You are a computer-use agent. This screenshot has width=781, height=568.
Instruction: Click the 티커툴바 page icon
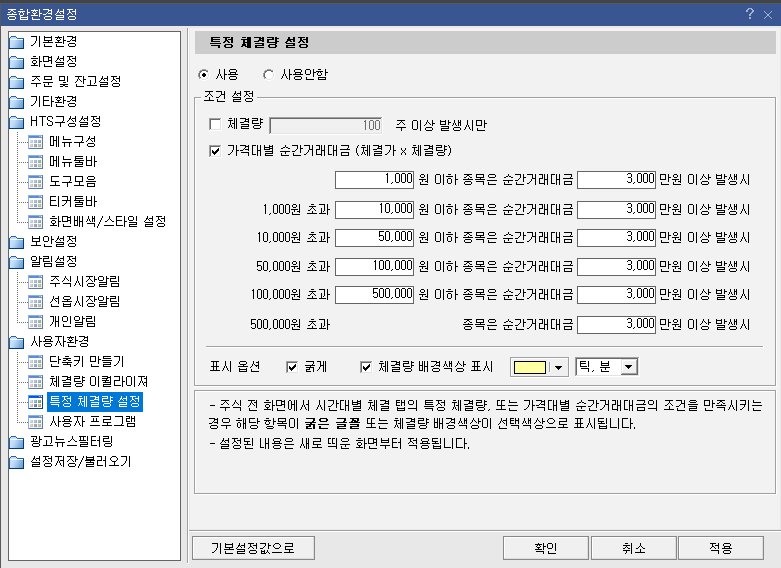click(35, 202)
